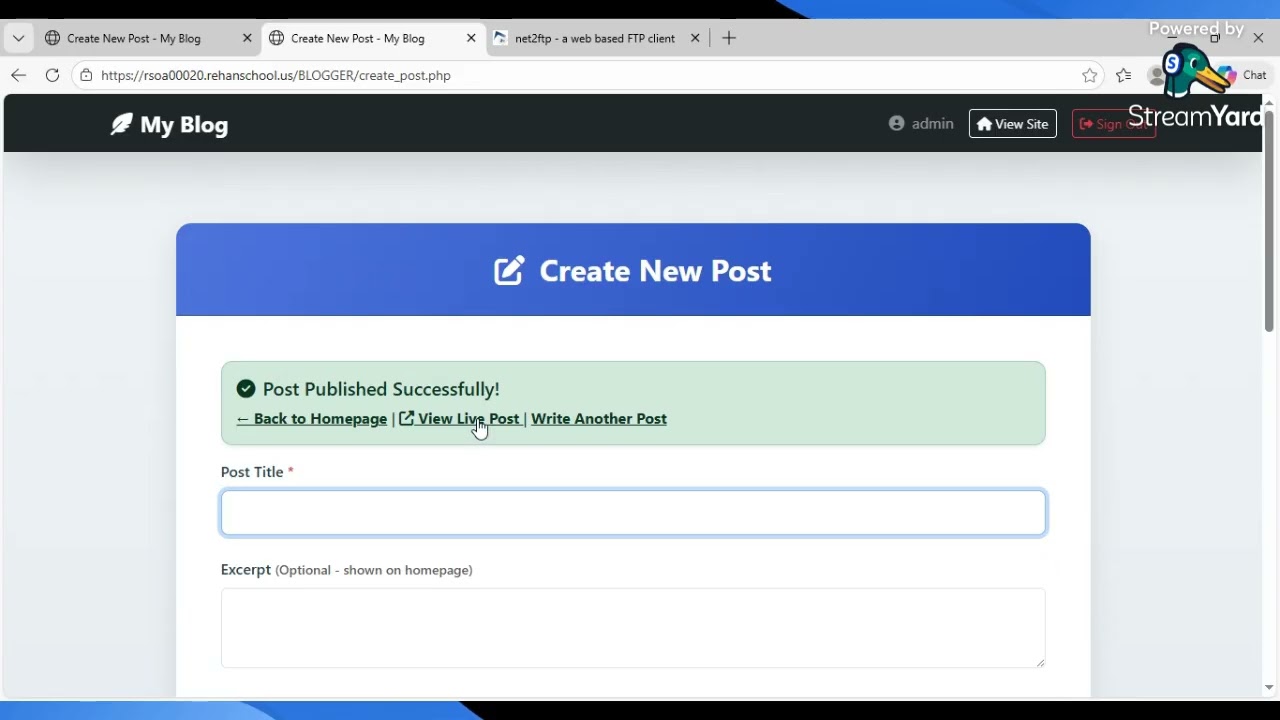The image size is (1280, 720).
Task: Click the address bar URL create_post.php
Action: pyautogui.click(x=276, y=75)
